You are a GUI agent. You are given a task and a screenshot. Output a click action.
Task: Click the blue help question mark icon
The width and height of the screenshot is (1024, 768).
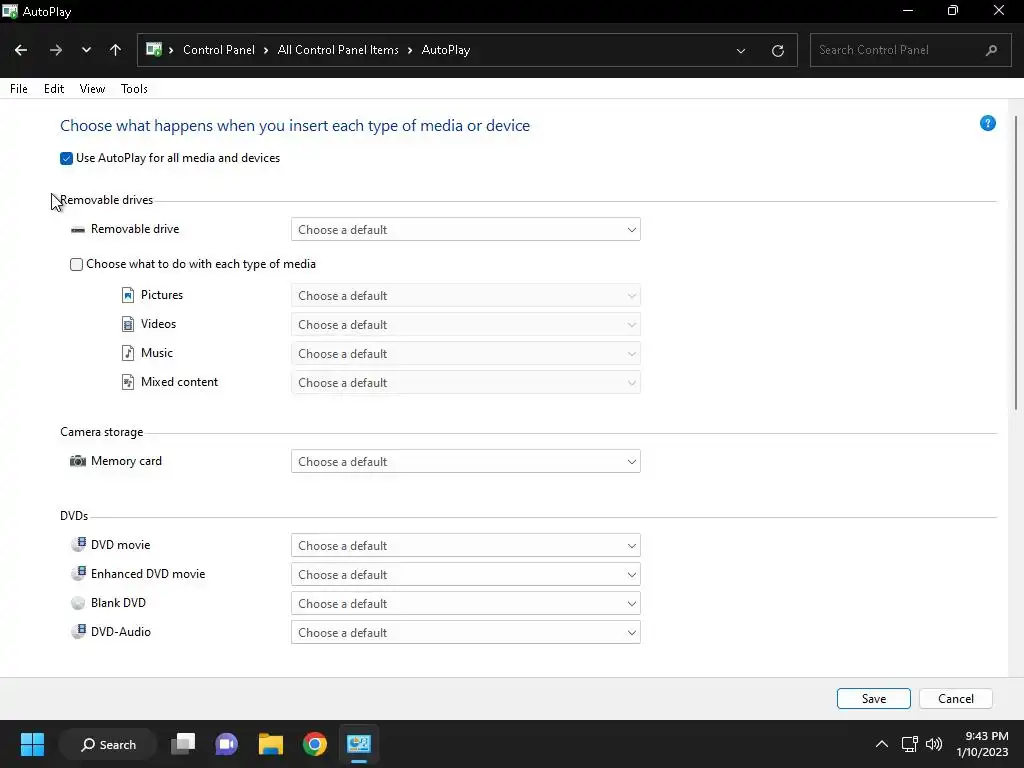click(988, 124)
